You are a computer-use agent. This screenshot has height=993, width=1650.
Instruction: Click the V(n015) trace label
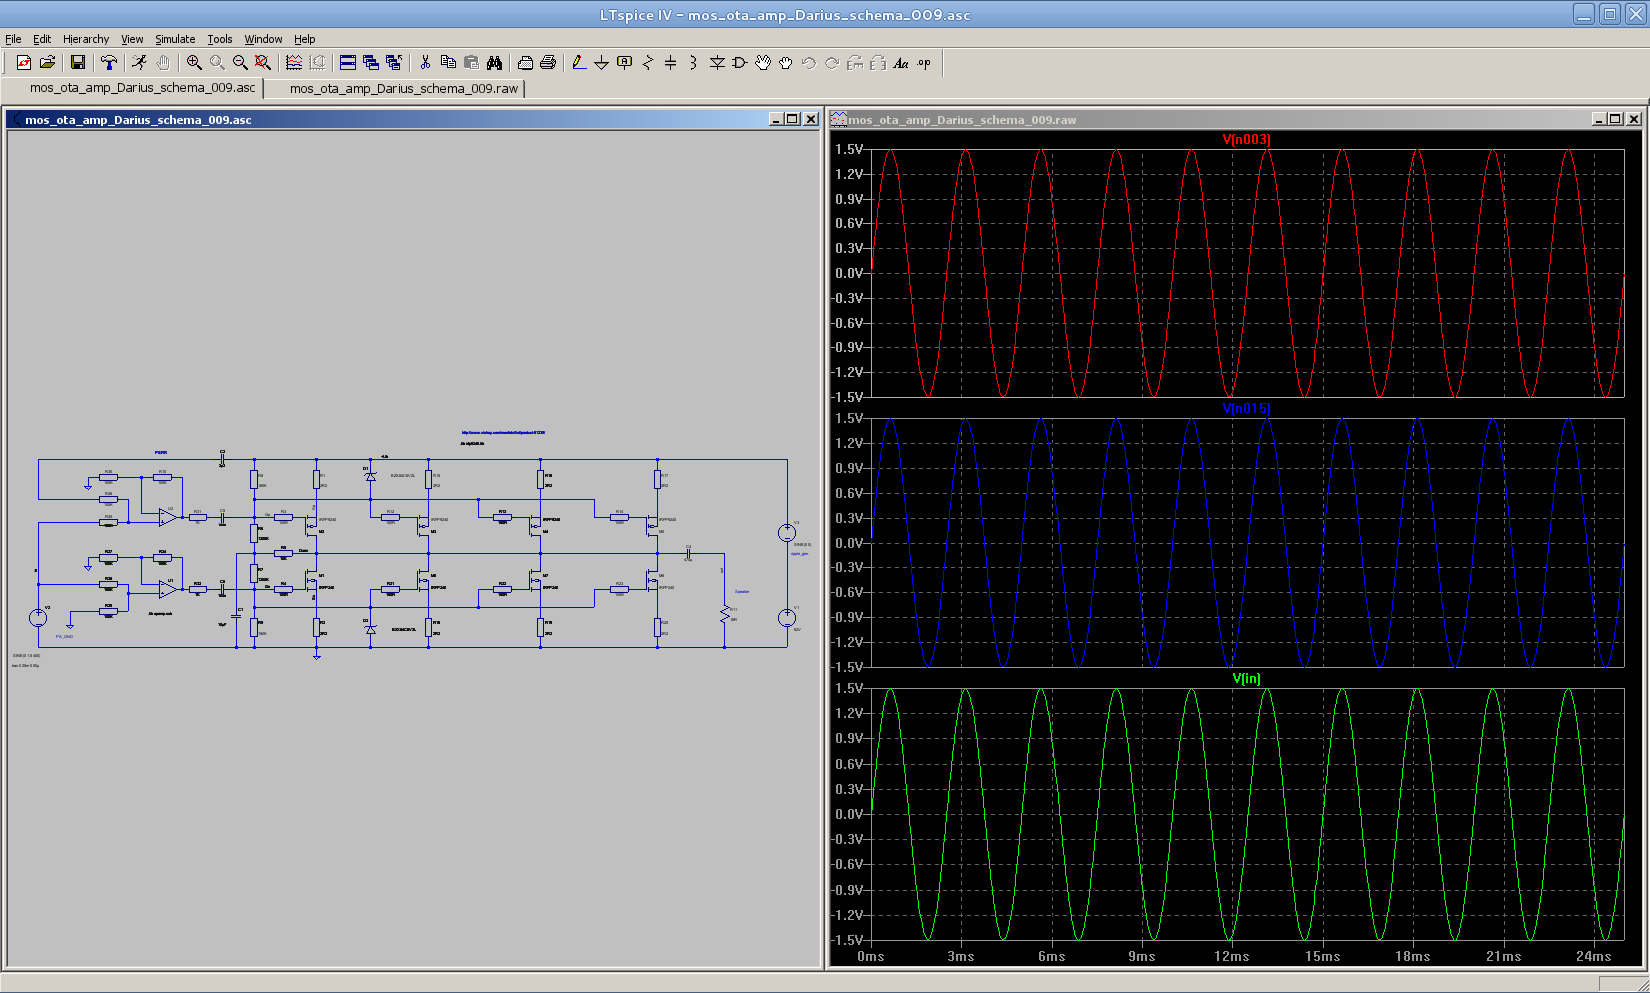pyautogui.click(x=1246, y=409)
